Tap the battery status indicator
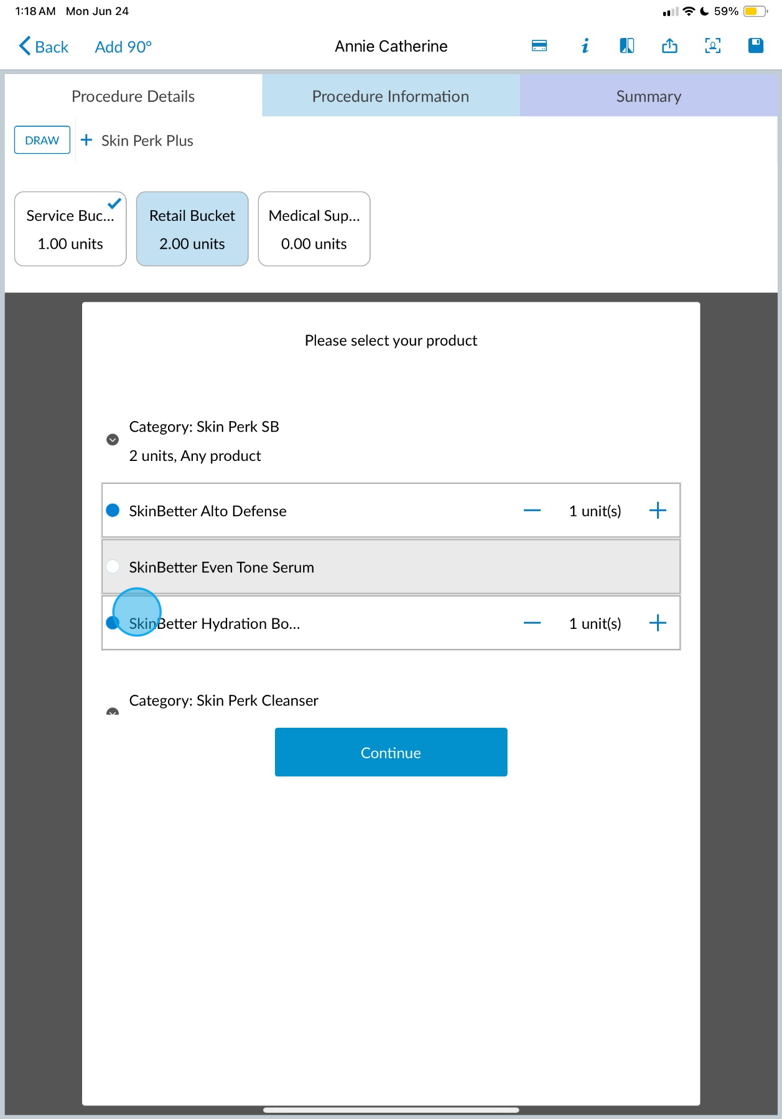782x1119 pixels. click(755, 11)
